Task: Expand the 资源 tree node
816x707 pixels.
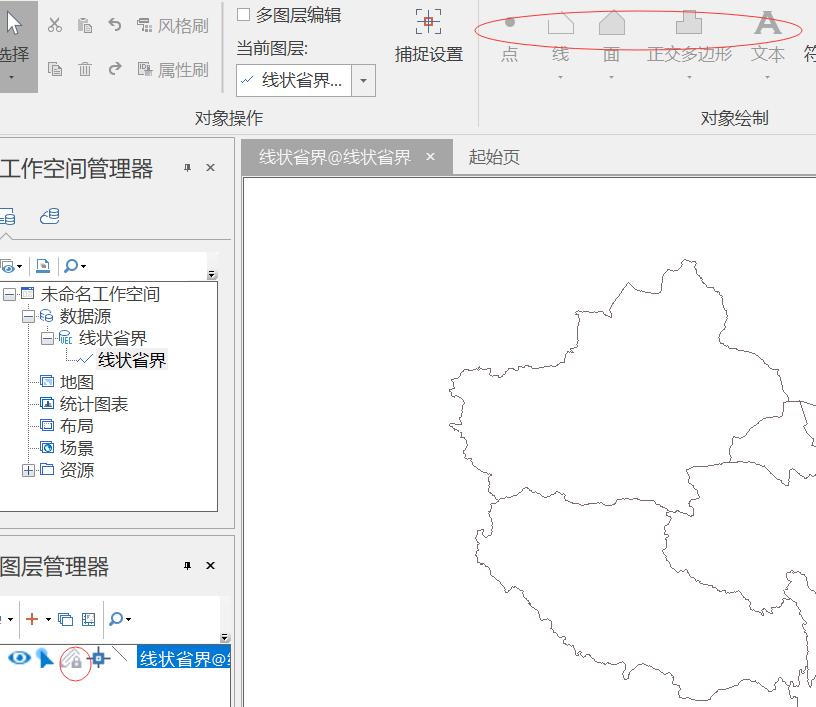Action: coord(28,470)
